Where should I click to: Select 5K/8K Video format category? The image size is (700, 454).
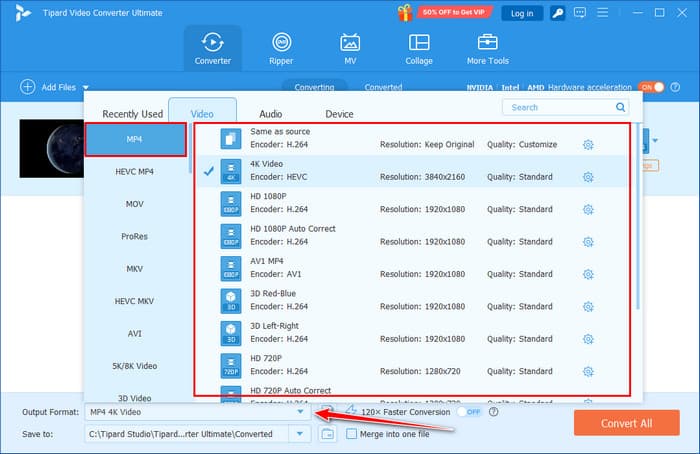tap(134, 366)
